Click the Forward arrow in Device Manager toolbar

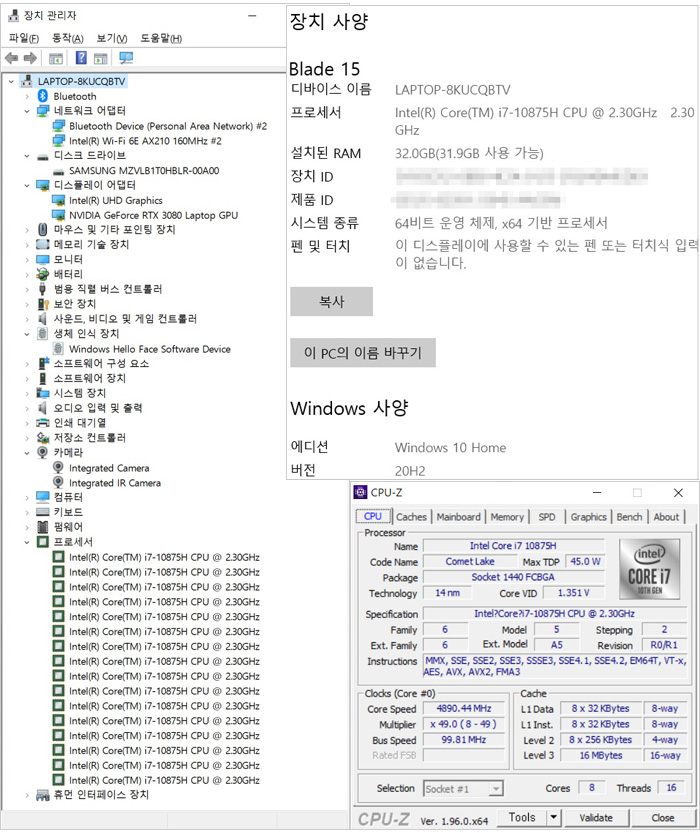30,58
